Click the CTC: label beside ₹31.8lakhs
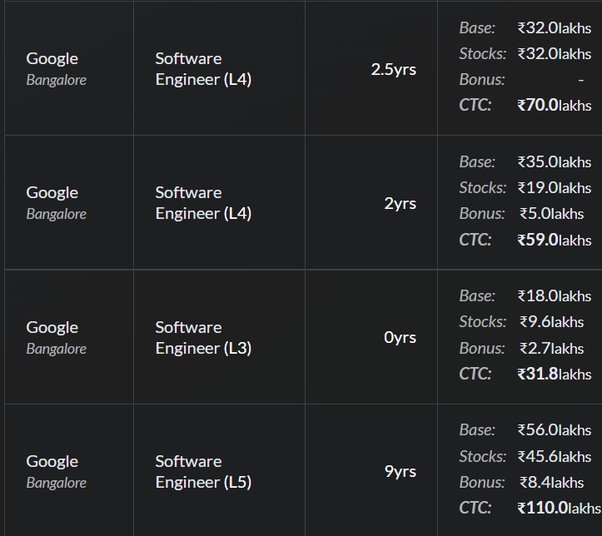 pos(475,374)
